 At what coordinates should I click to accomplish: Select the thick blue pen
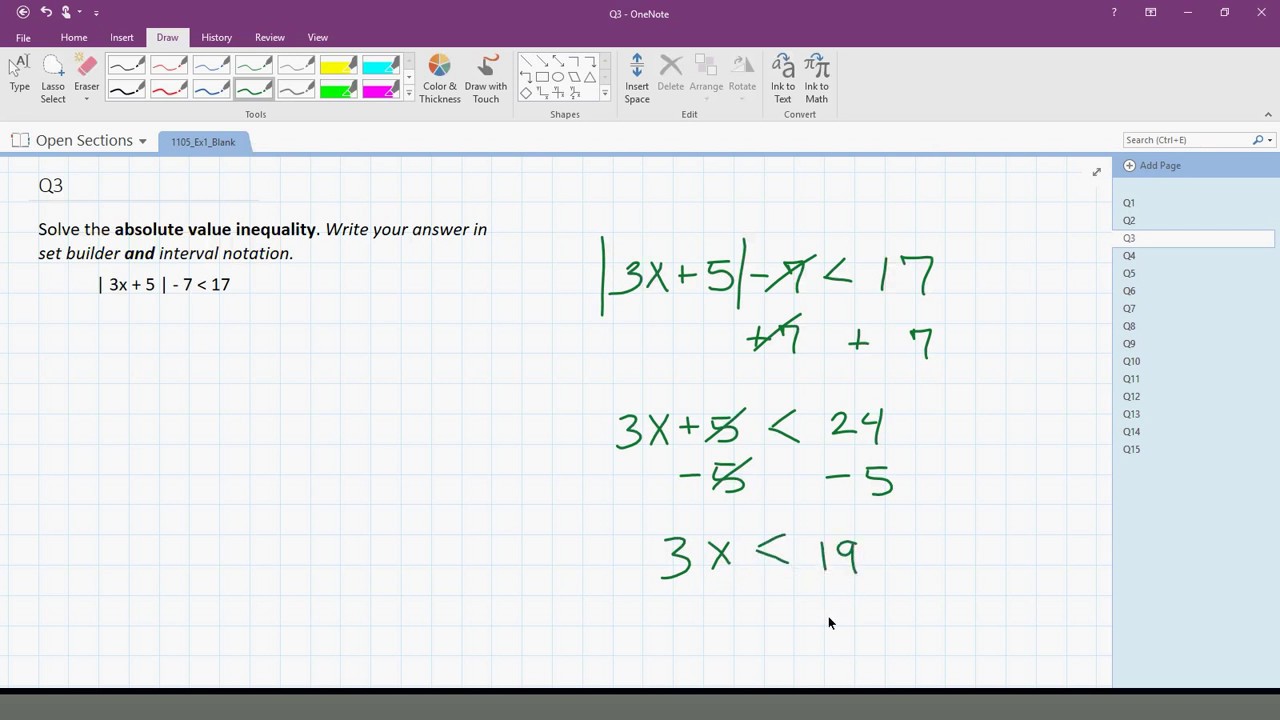[212, 90]
